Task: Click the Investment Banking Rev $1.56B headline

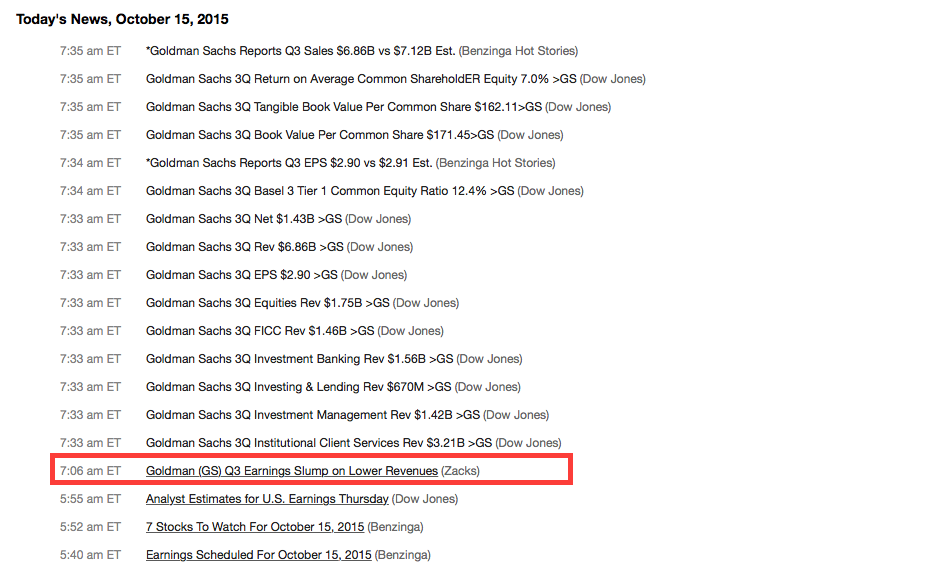Action: tap(300, 359)
